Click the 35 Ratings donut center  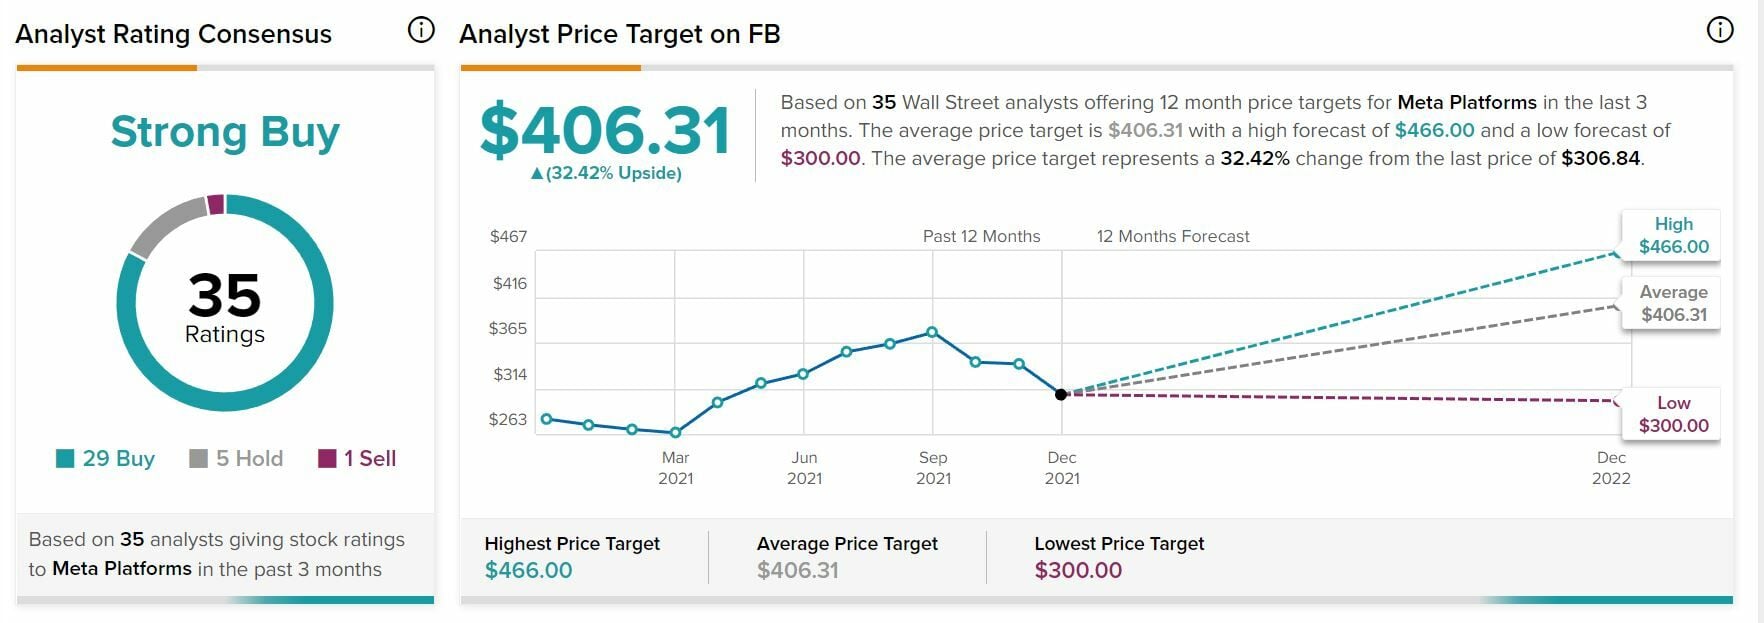[225, 305]
